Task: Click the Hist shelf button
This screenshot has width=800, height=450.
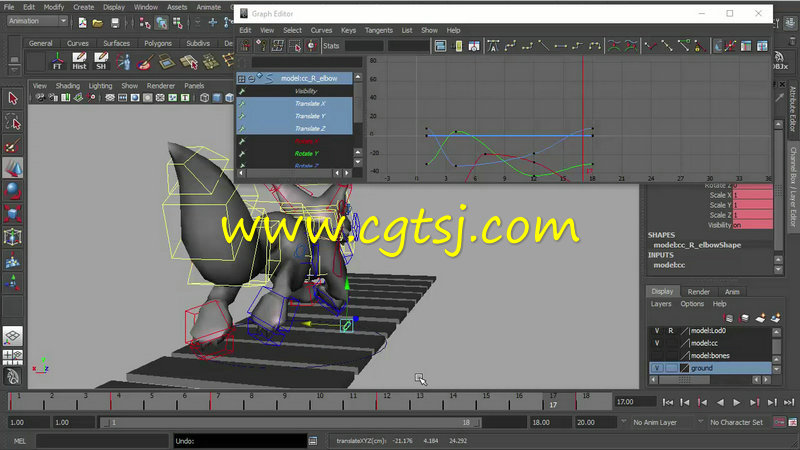Action: [79, 61]
